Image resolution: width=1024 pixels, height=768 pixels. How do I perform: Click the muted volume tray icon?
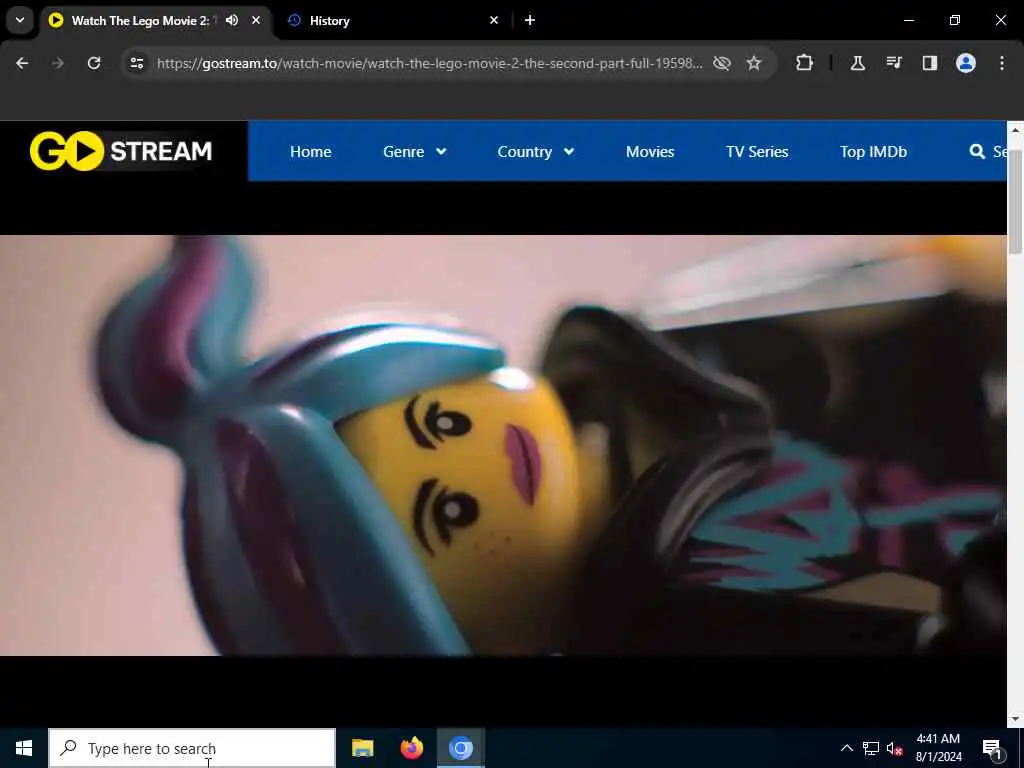pos(895,748)
